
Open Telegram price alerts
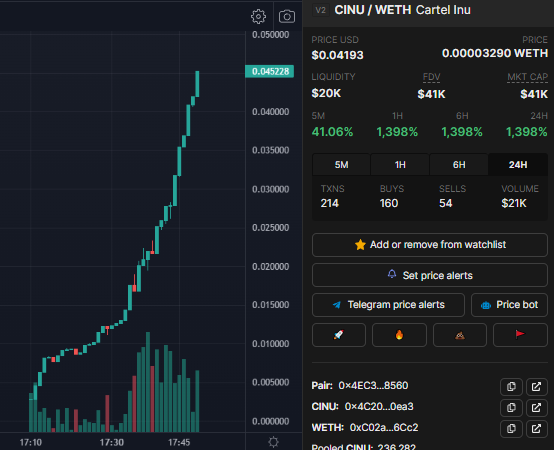388,305
